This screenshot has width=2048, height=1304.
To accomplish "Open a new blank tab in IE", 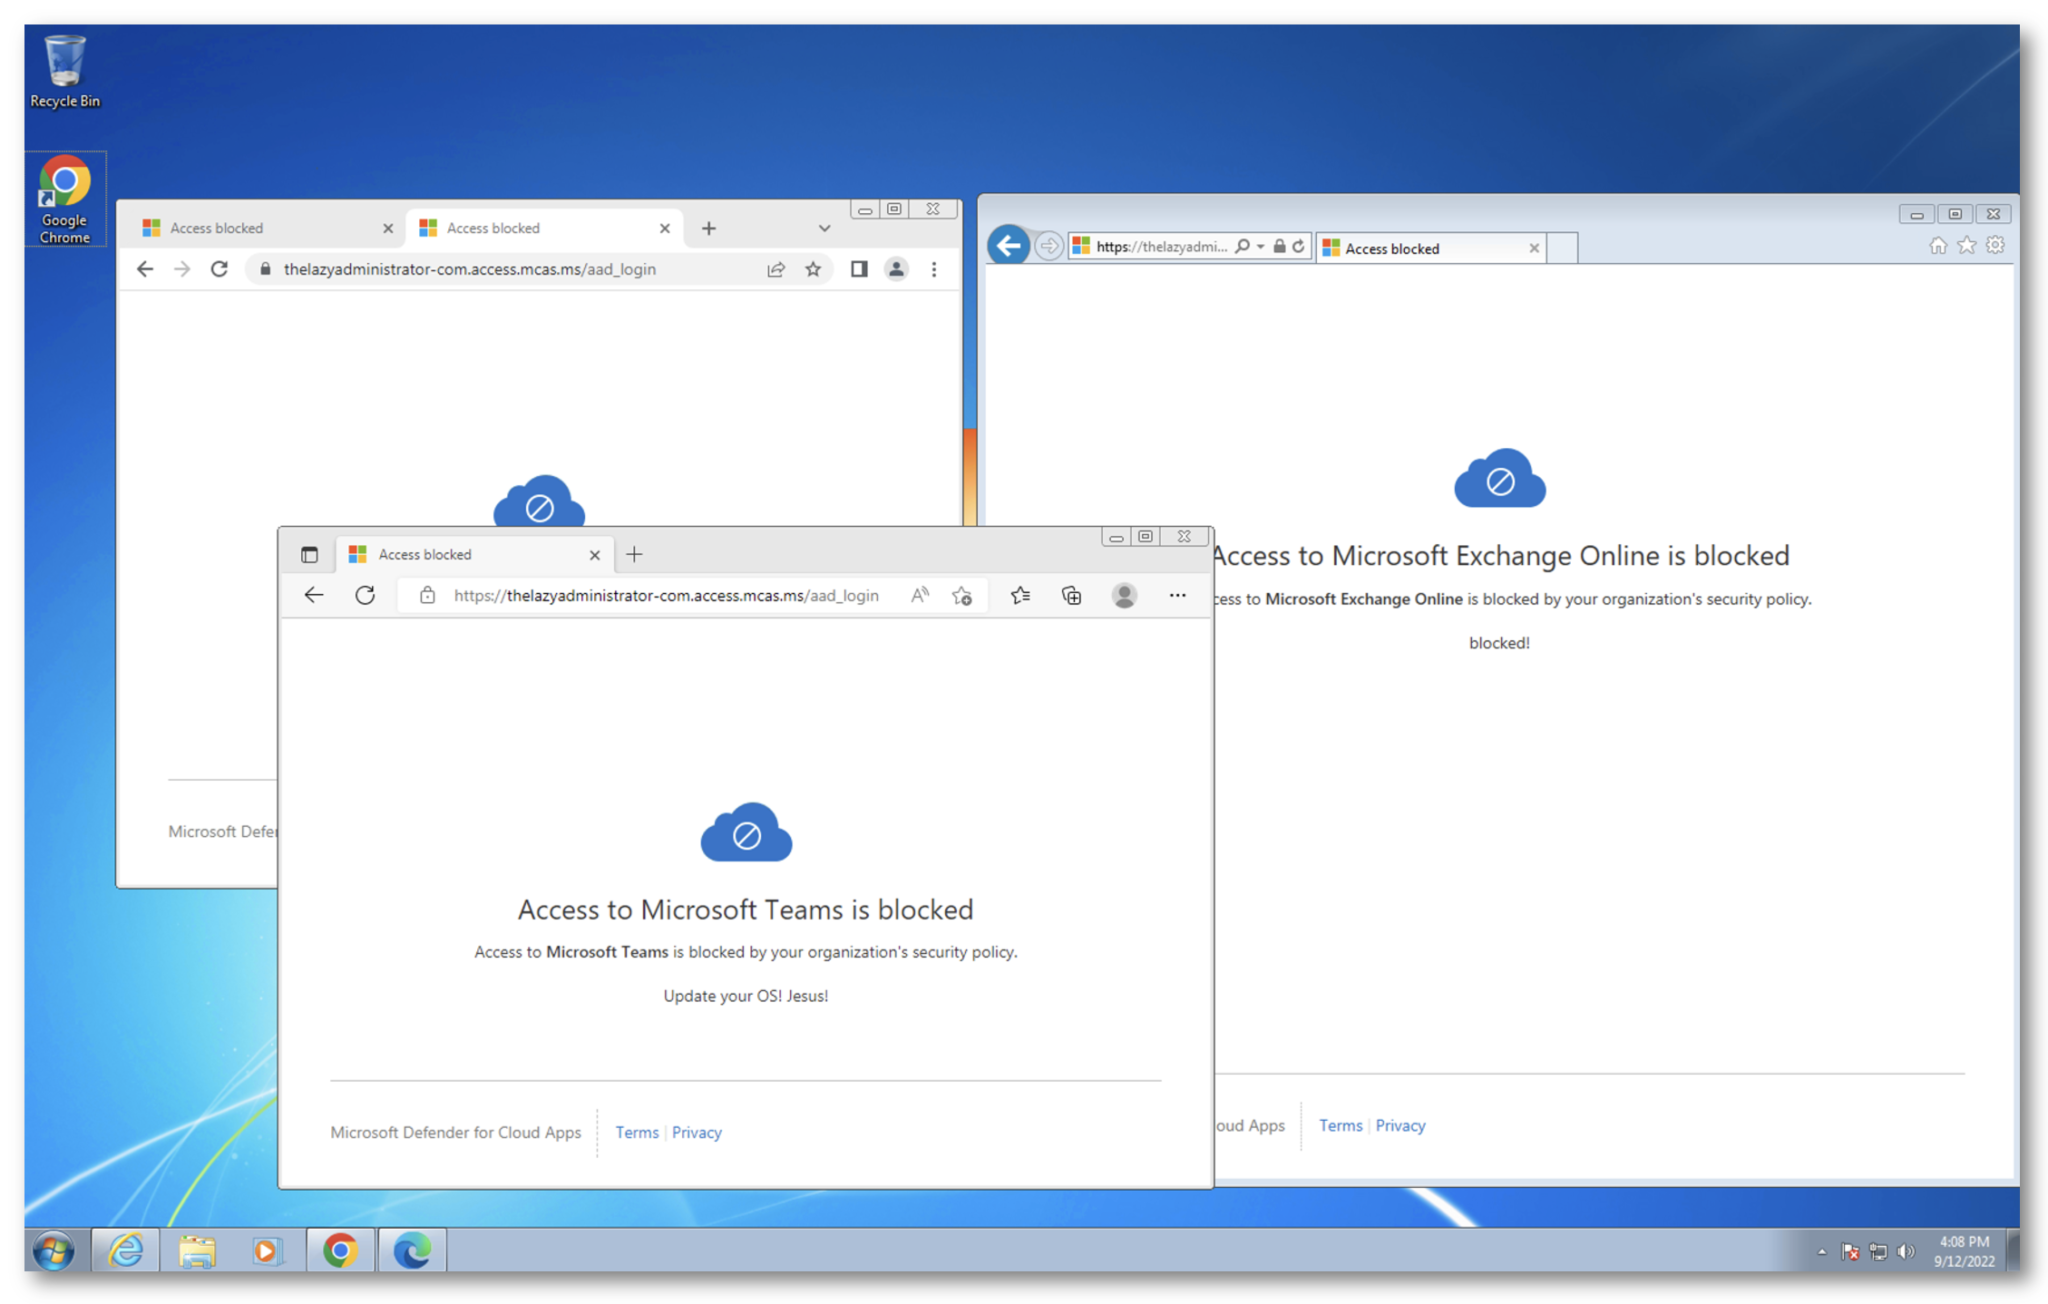I will click(x=1562, y=248).
